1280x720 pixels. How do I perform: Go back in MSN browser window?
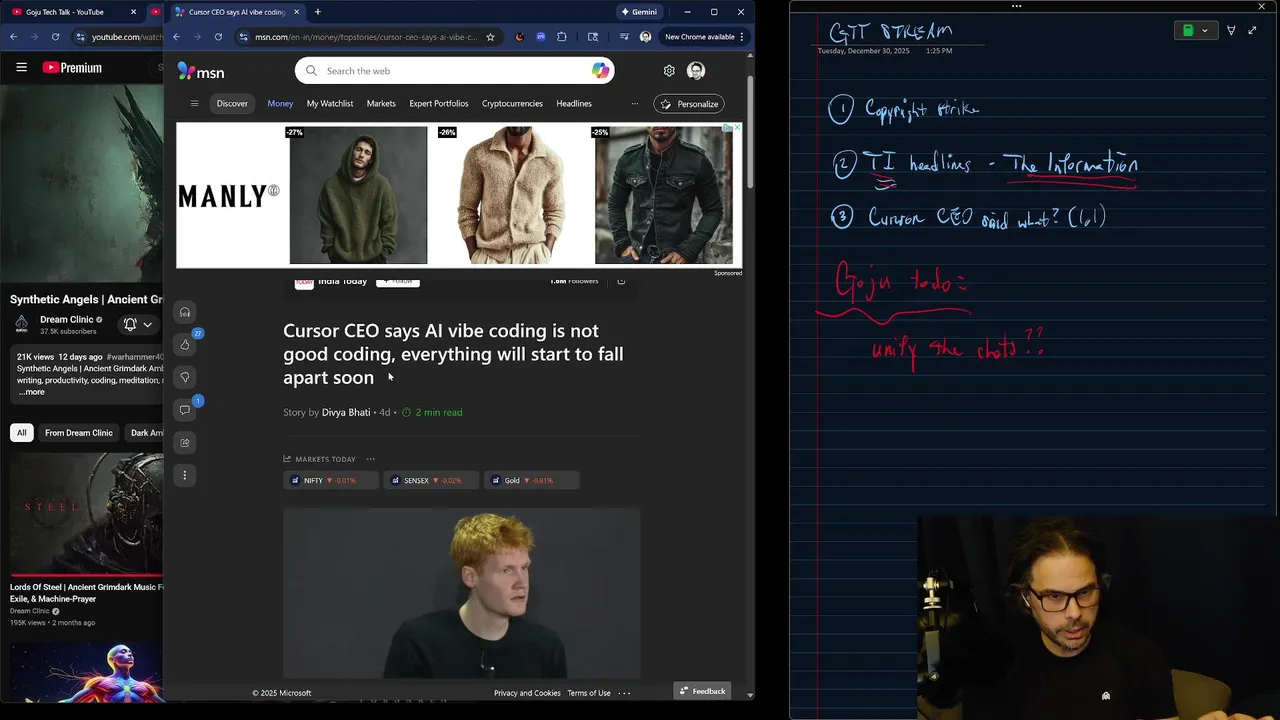pos(177,37)
